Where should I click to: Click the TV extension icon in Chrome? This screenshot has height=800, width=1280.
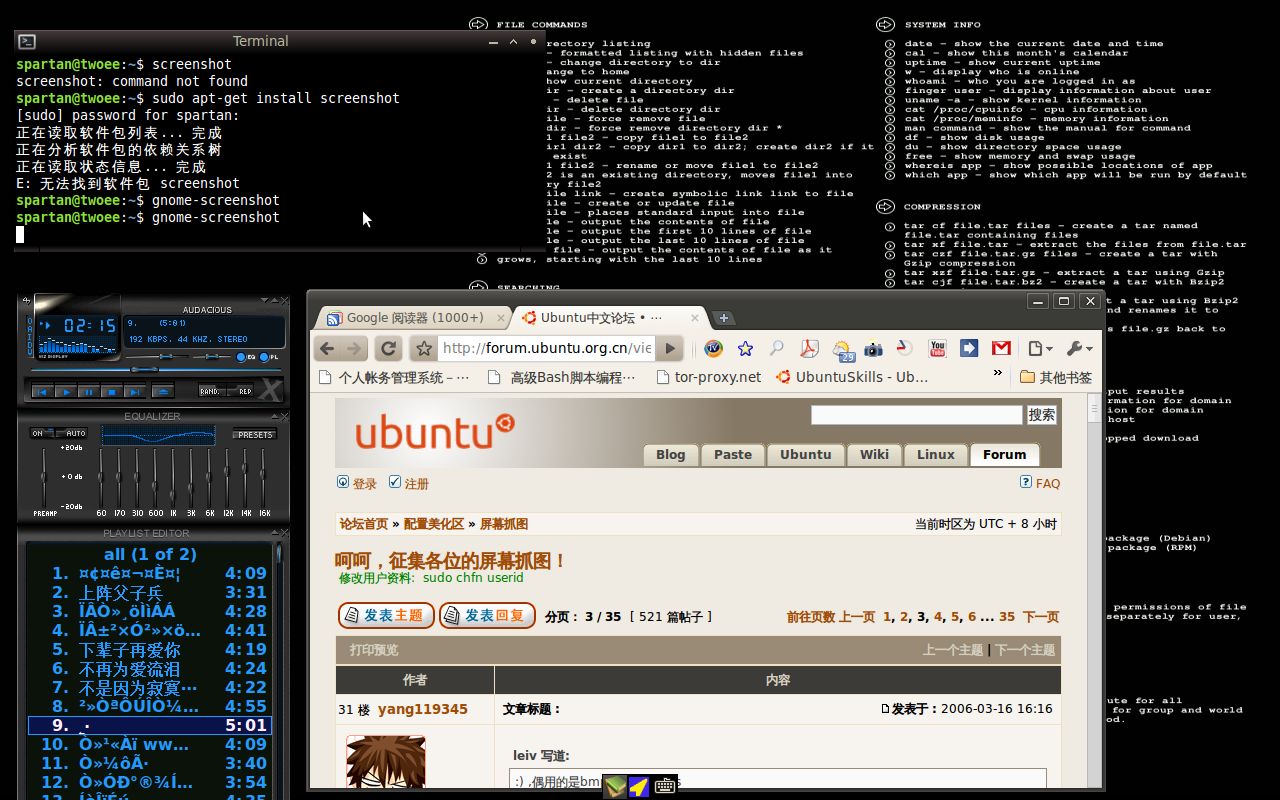[x=713, y=348]
